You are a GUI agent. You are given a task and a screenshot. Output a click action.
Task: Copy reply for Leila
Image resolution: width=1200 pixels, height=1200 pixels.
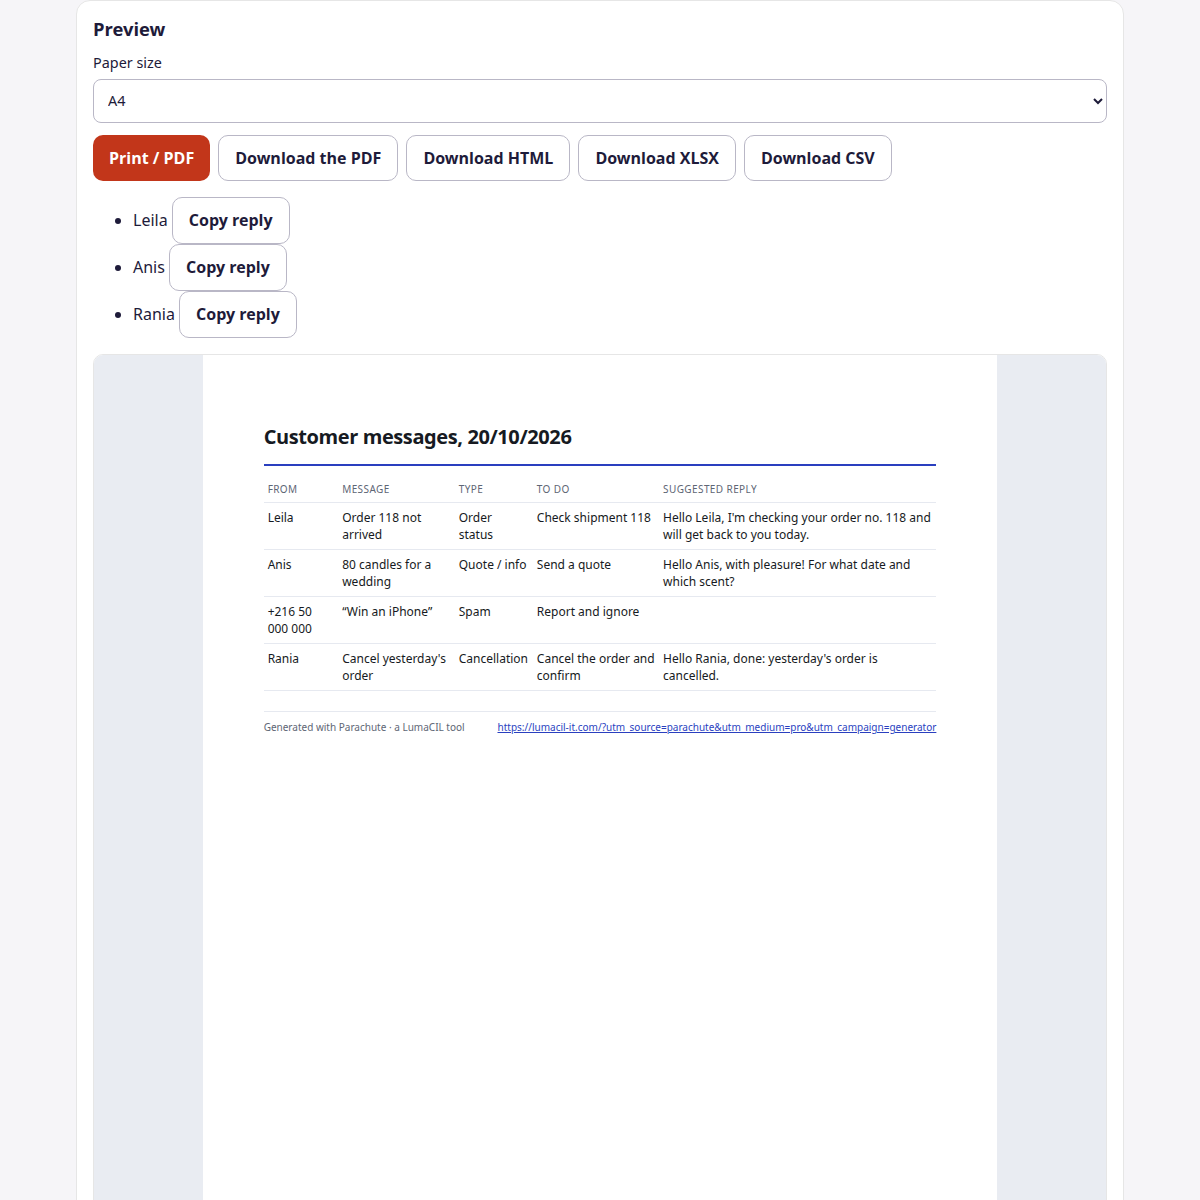231,220
